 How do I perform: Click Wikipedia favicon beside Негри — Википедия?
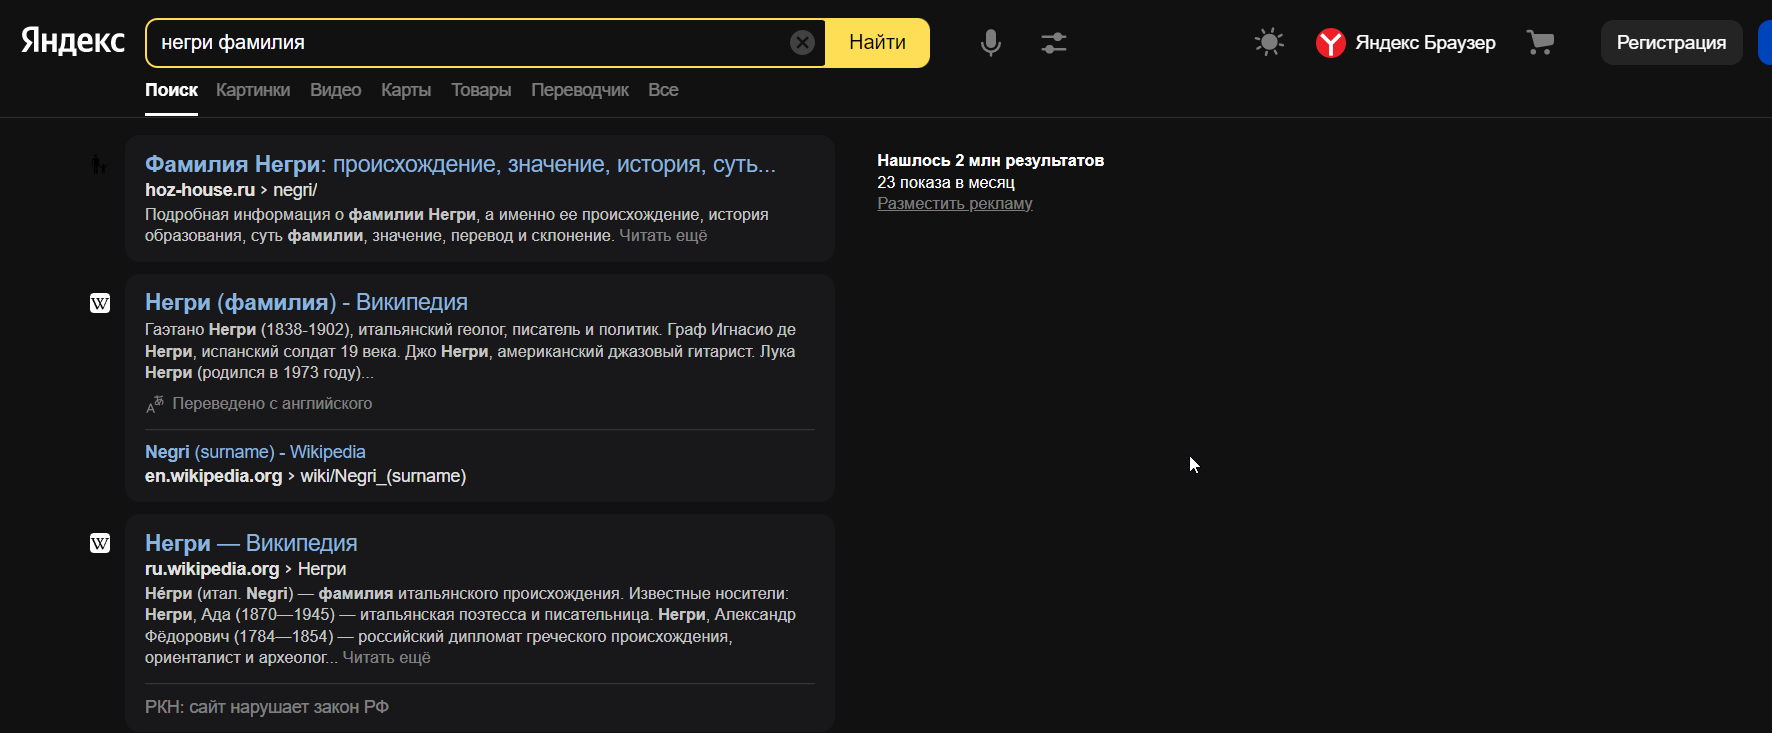coord(100,543)
